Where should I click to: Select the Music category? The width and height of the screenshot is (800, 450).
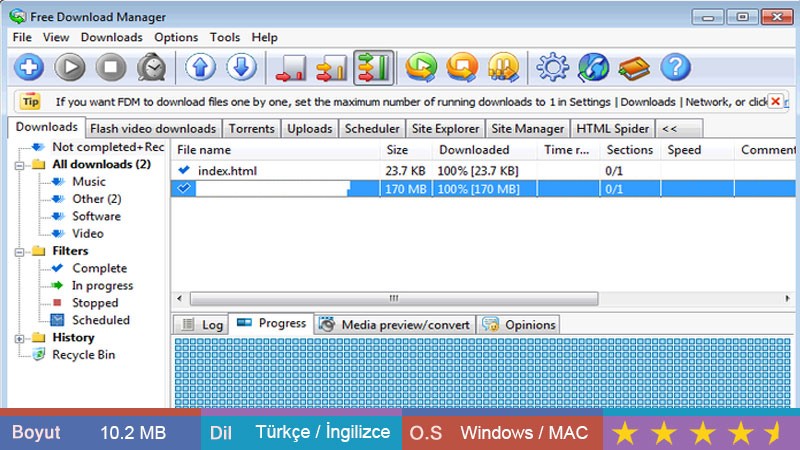pos(89,182)
